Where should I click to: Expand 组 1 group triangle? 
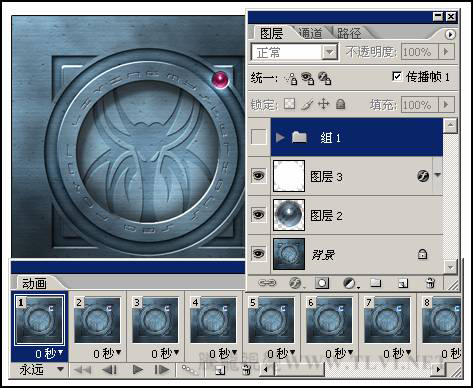click(280, 137)
